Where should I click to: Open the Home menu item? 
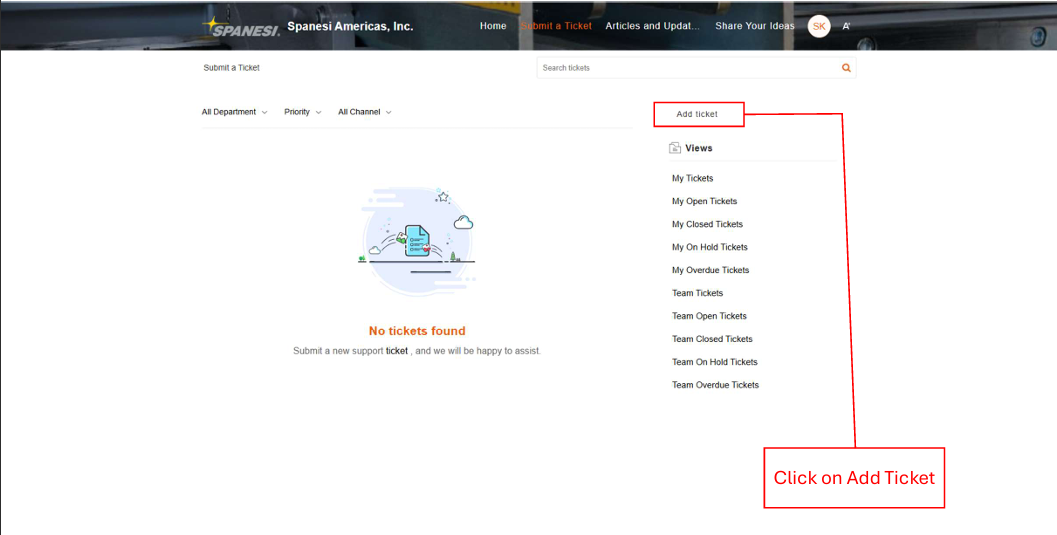point(493,26)
